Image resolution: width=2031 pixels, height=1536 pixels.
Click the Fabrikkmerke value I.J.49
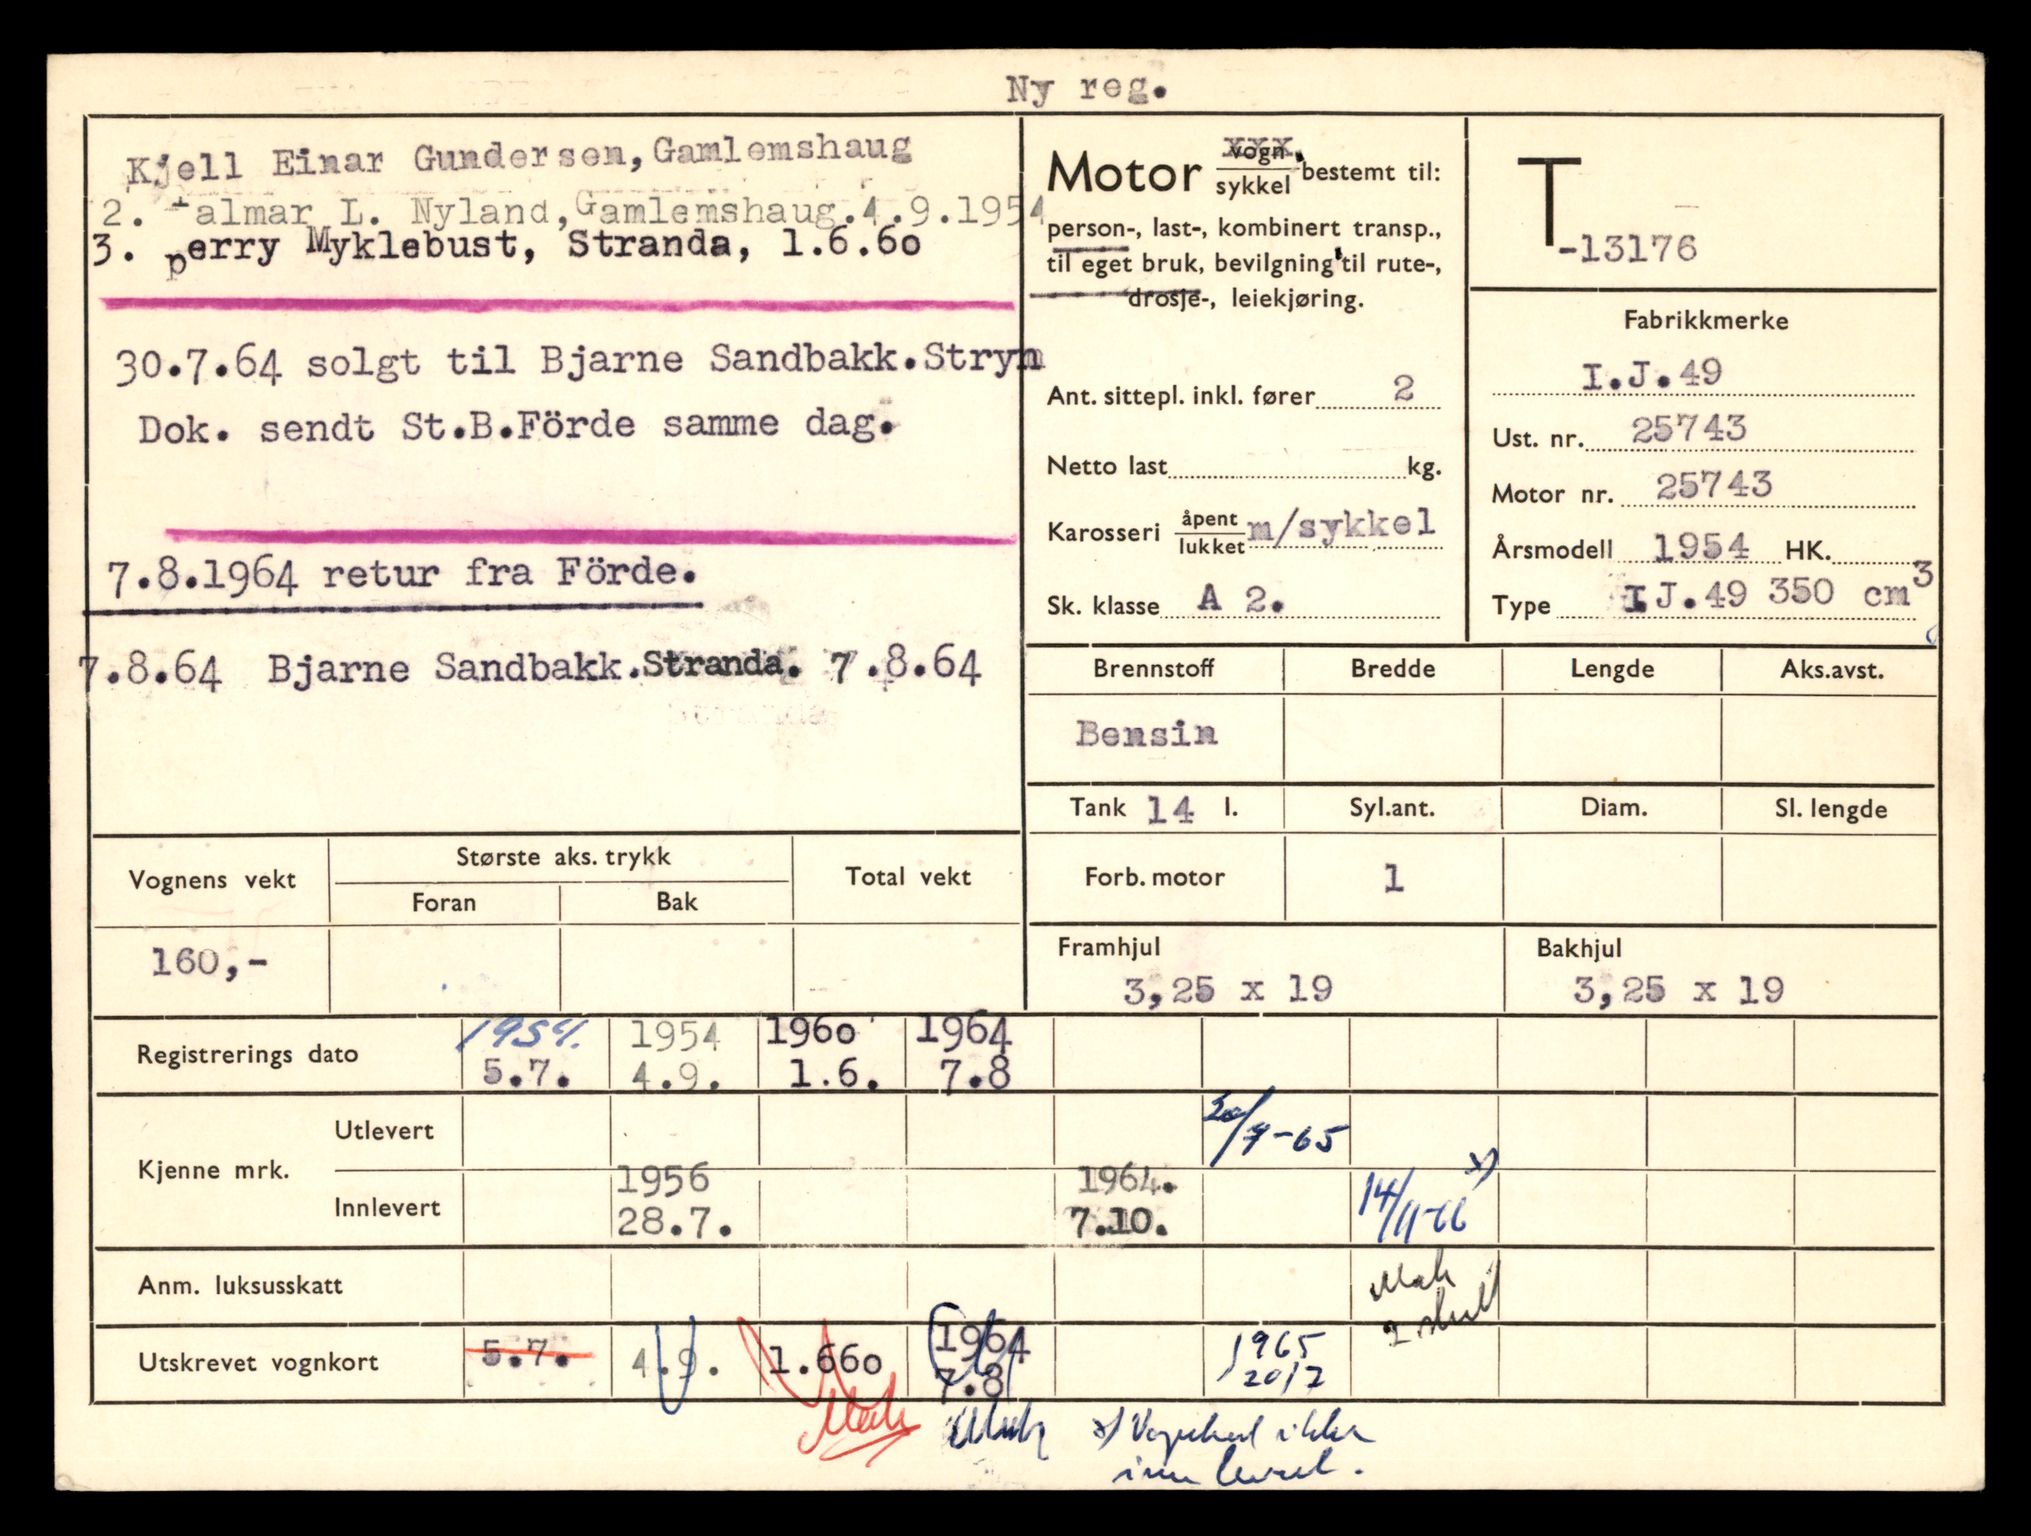coord(1651,374)
